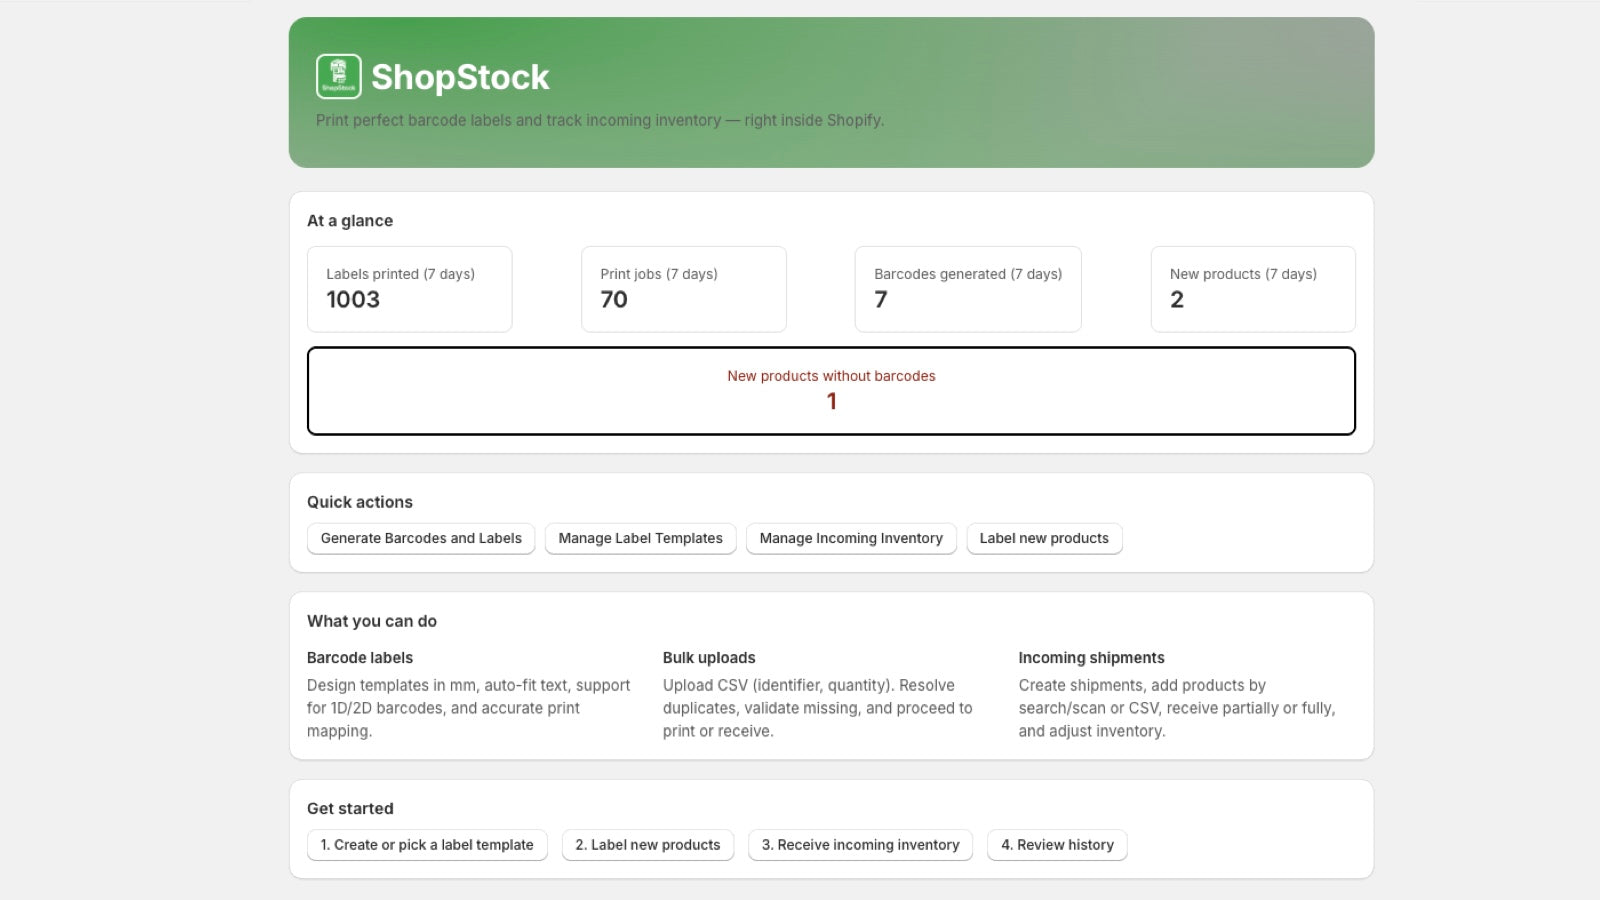Click the ShopStock logo icon
This screenshot has width=1600, height=900.
(338, 77)
